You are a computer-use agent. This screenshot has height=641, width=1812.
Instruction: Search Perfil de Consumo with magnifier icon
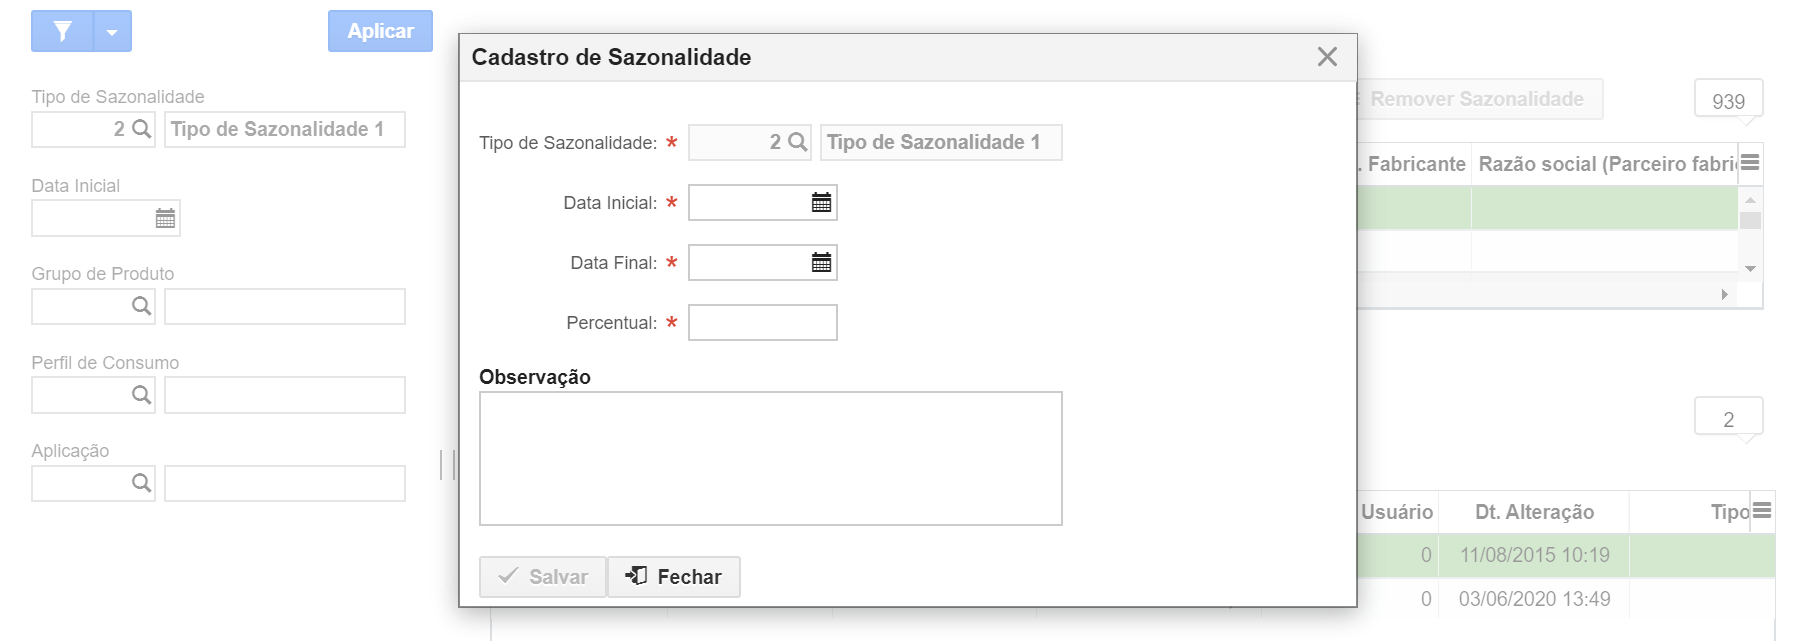142,395
